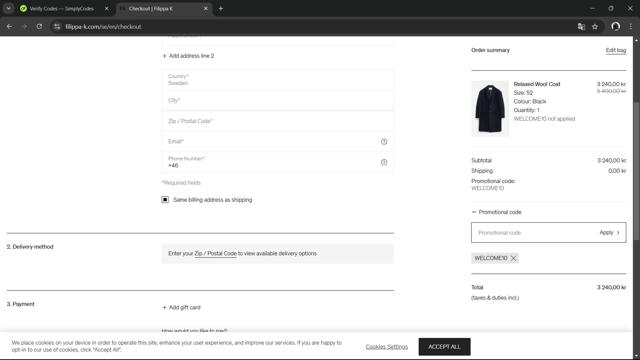Click the browser forward arrow

(x=24, y=27)
